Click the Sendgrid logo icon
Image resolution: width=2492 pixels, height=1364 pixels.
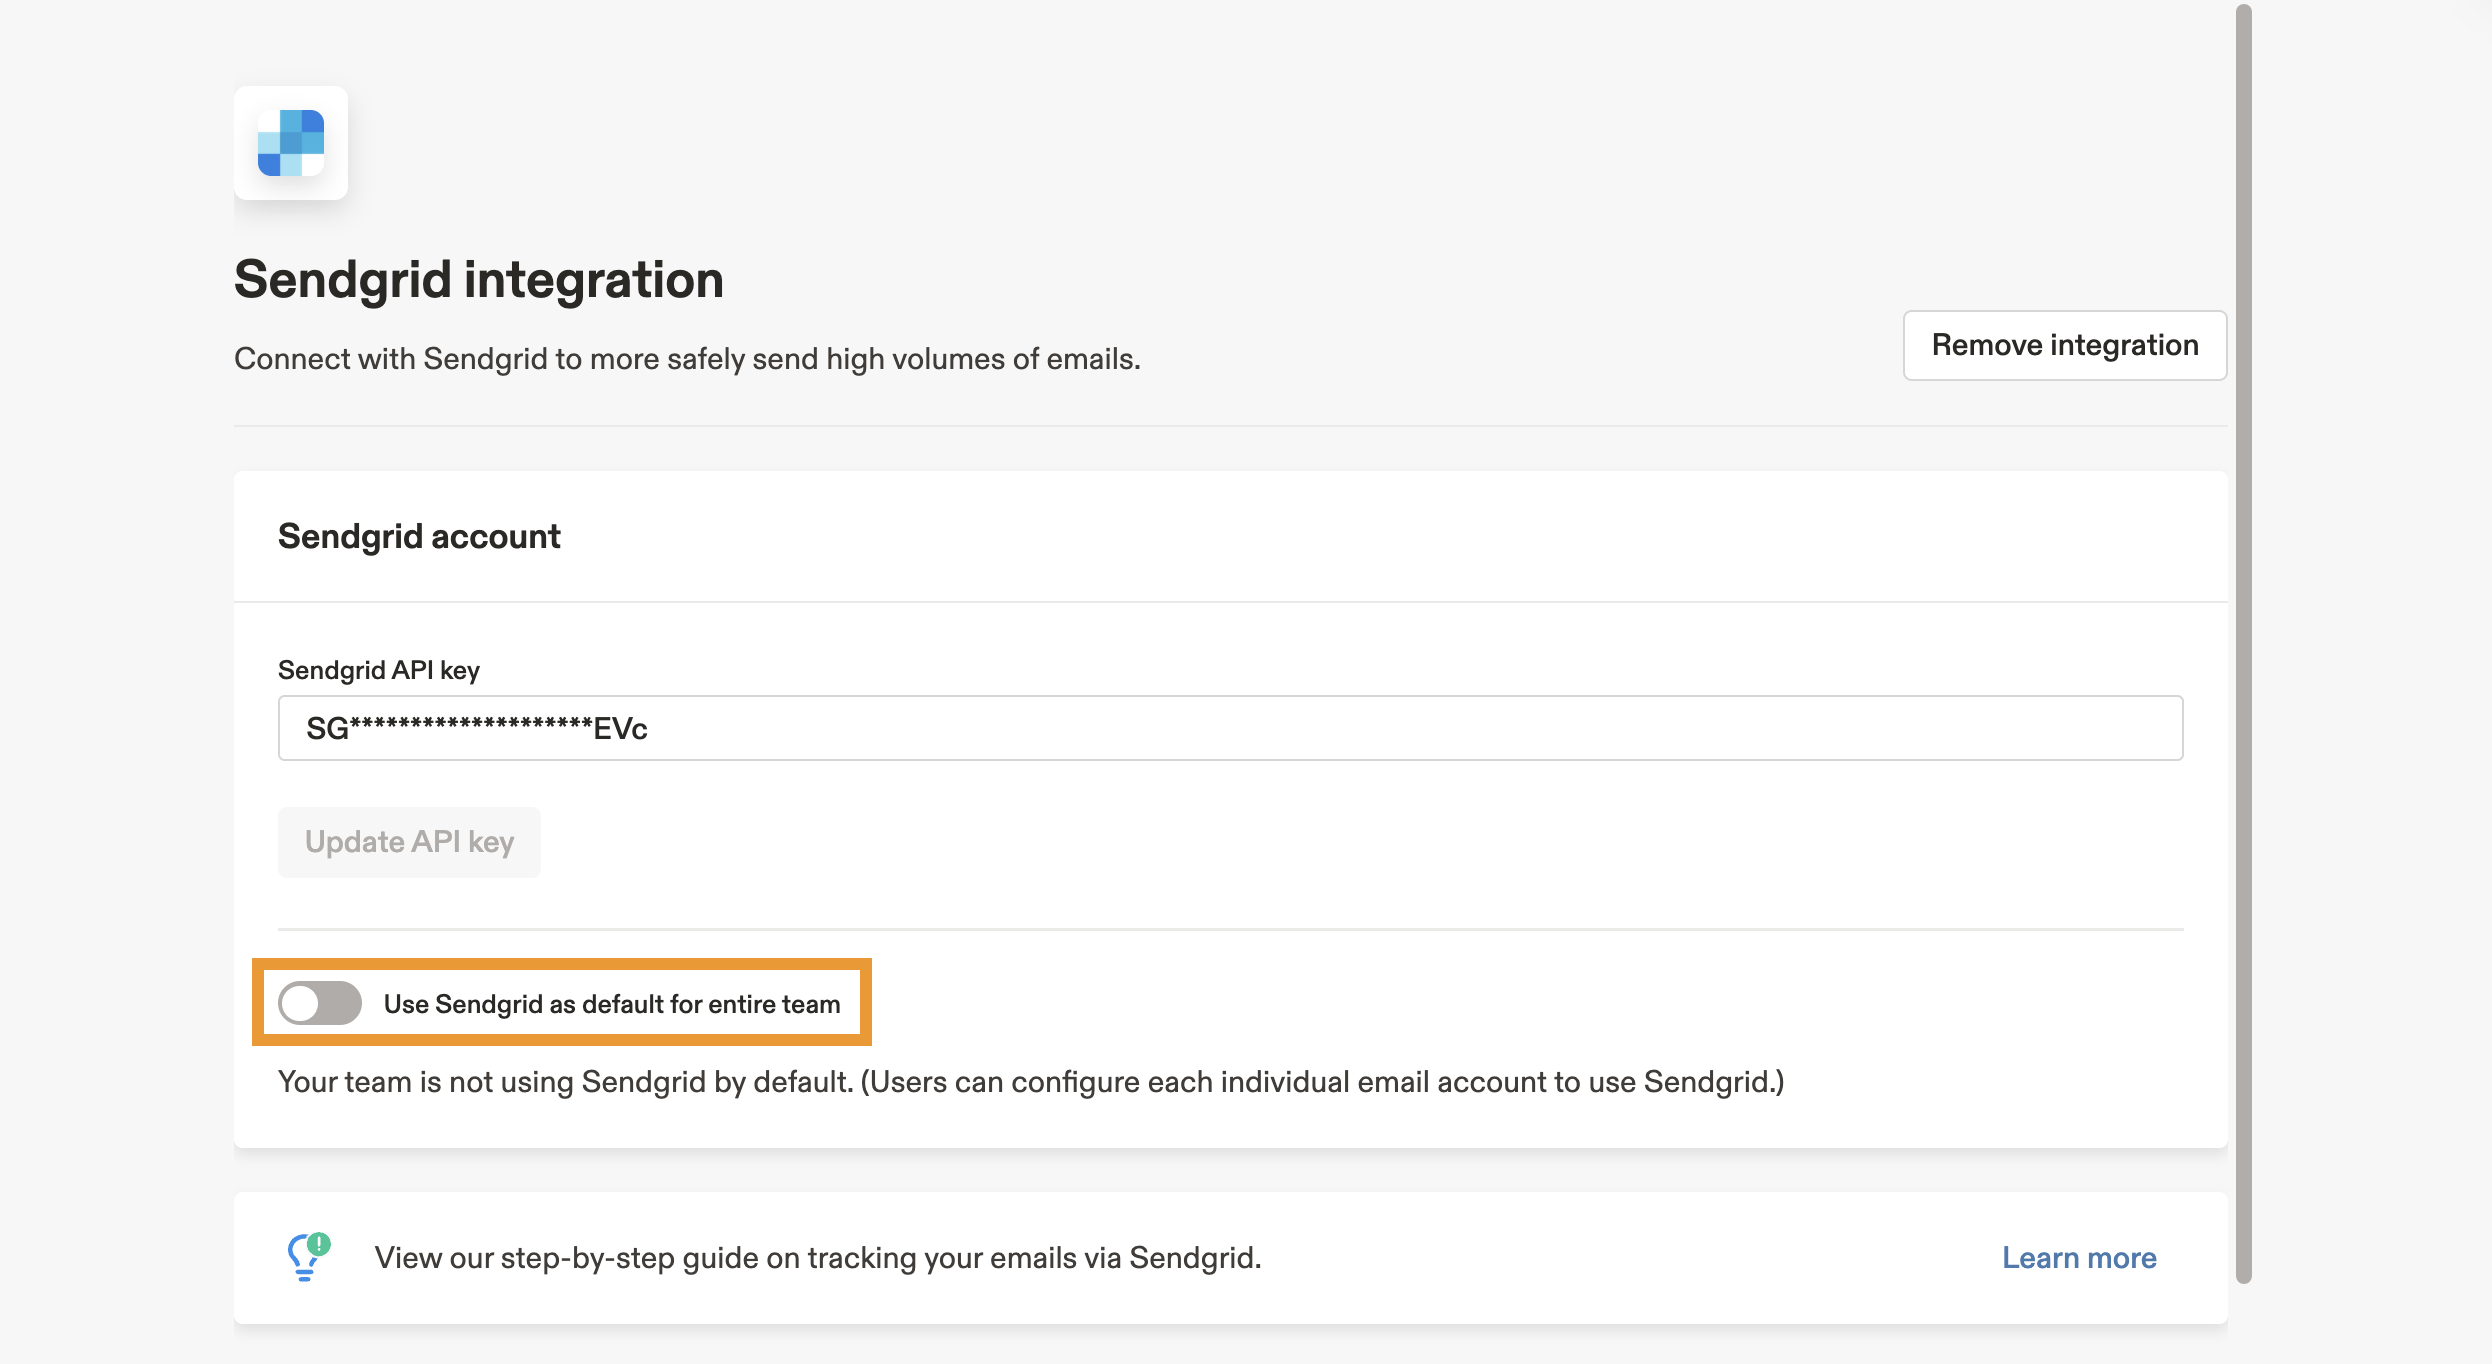tap(291, 143)
